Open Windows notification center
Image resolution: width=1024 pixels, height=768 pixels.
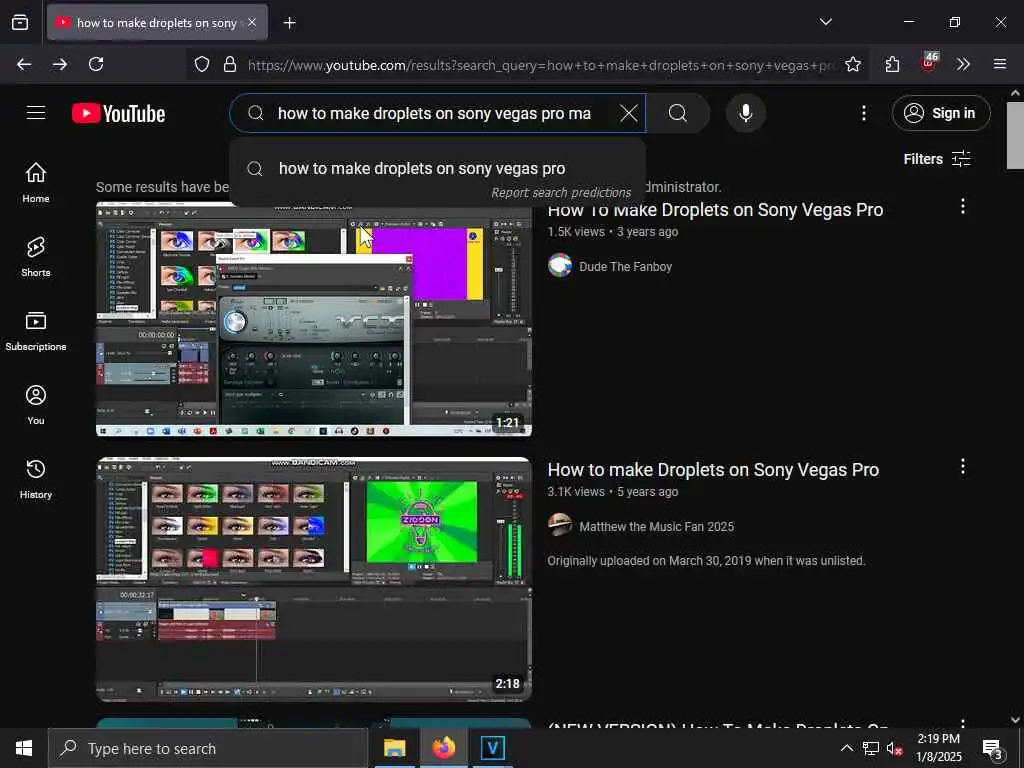click(x=993, y=748)
